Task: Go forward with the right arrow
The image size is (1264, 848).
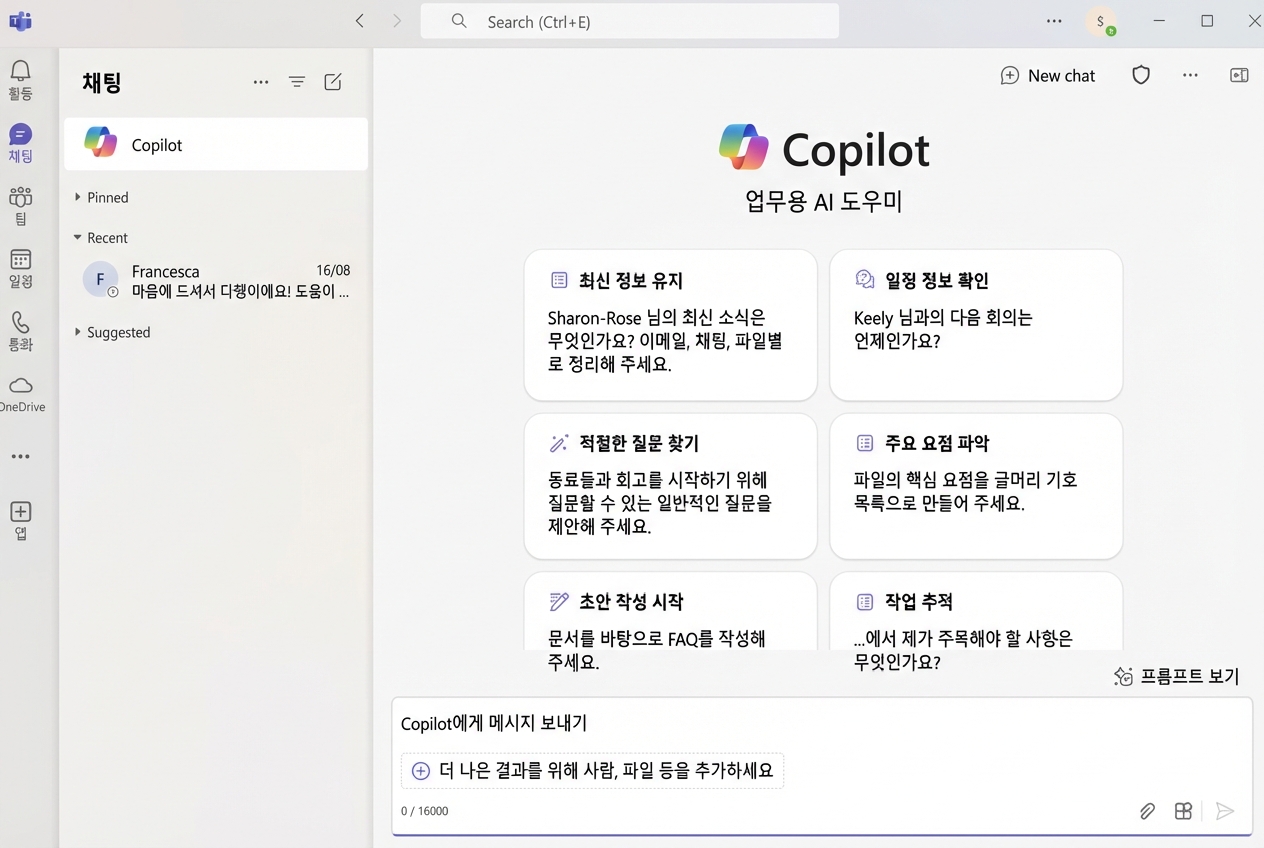Action: [397, 21]
